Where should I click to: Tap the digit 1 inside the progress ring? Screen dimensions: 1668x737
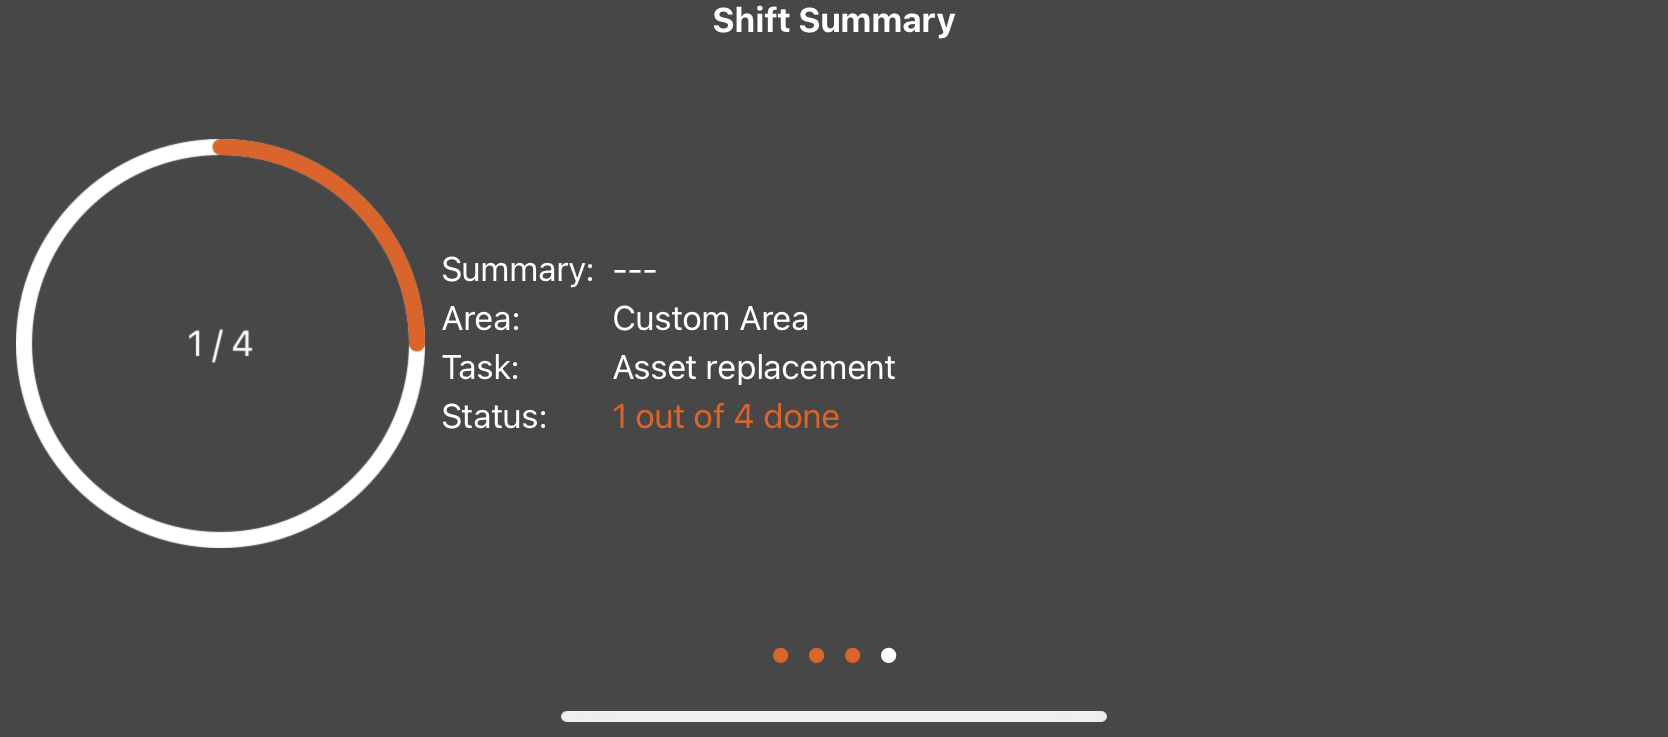[195, 344]
